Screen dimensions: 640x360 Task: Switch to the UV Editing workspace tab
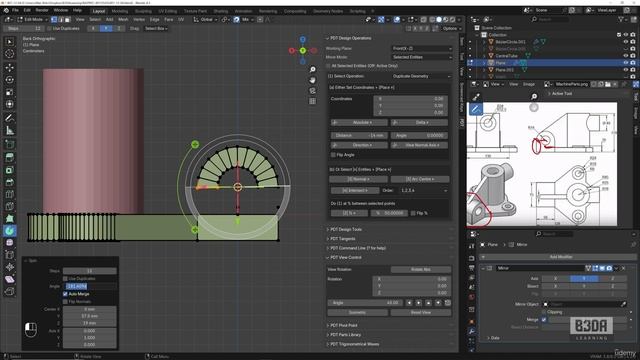click(167, 11)
